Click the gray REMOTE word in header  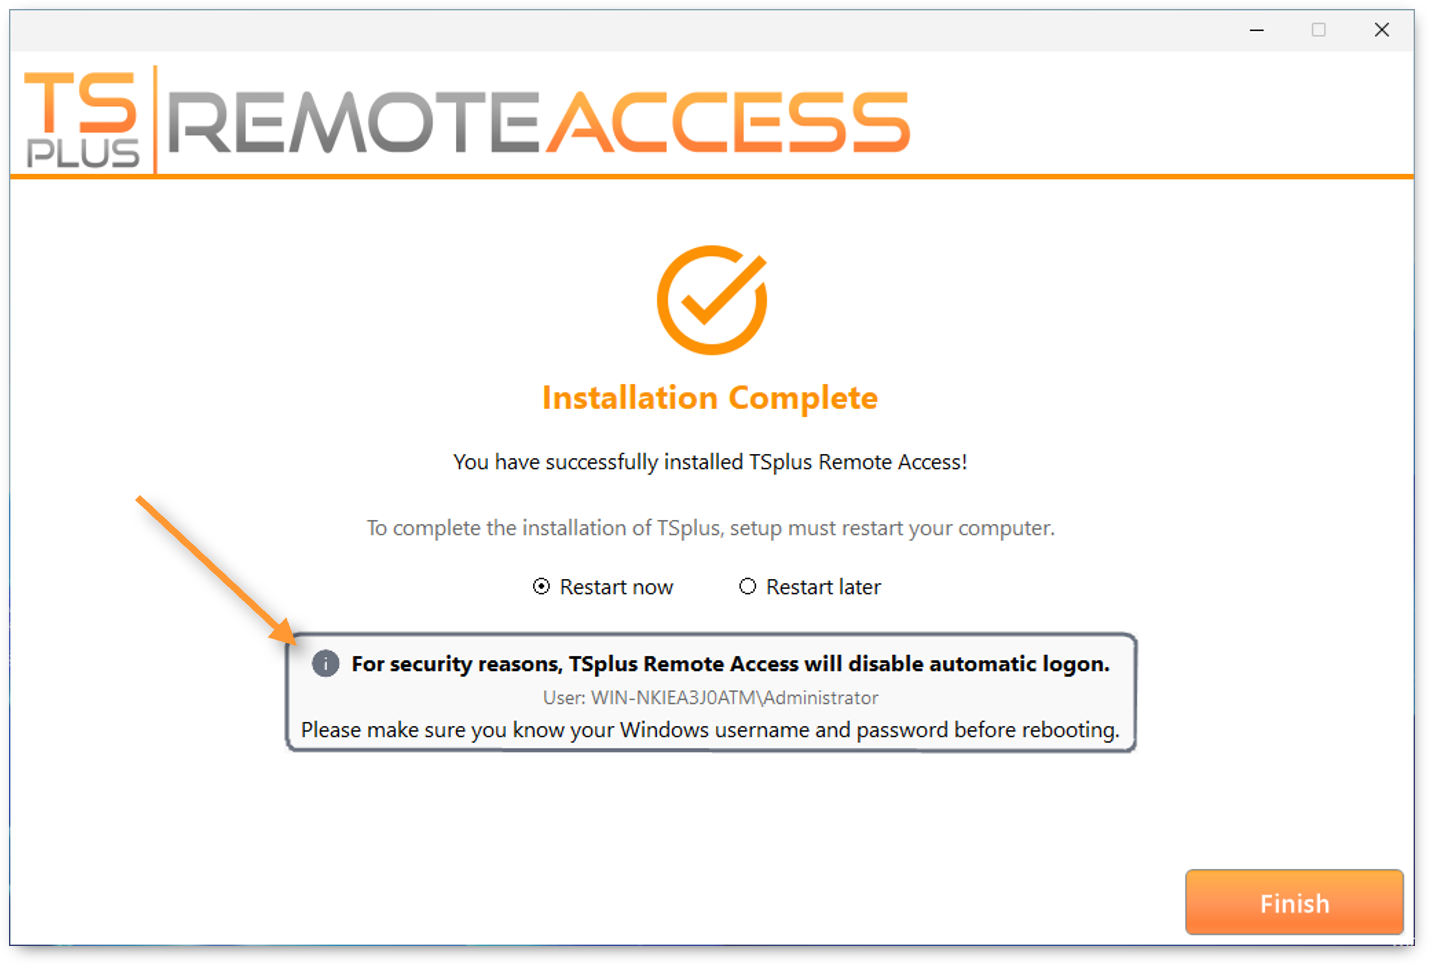click(353, 123)
